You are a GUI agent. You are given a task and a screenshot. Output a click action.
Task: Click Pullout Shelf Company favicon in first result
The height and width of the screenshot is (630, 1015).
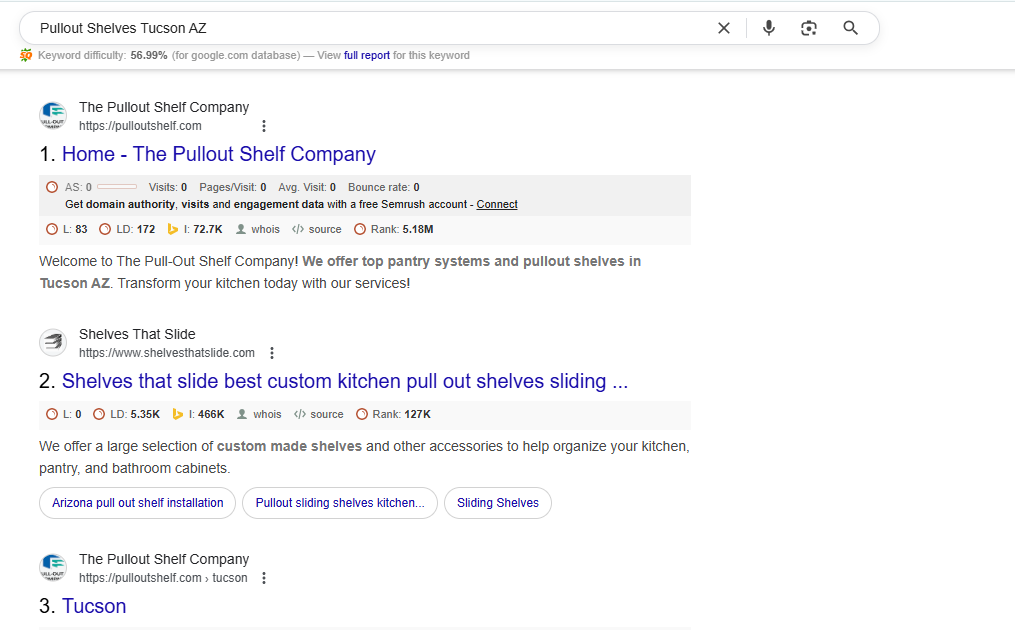tap(53, 116)
